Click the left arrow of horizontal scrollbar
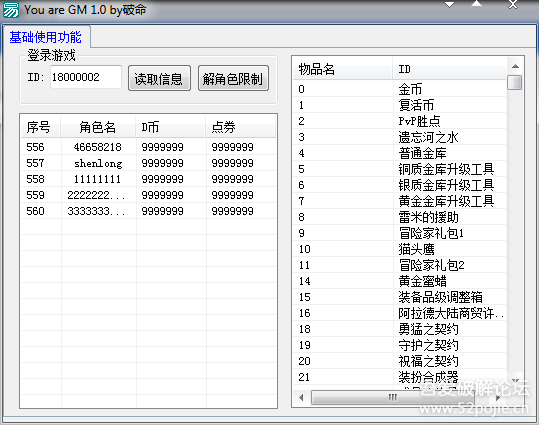 301,398
